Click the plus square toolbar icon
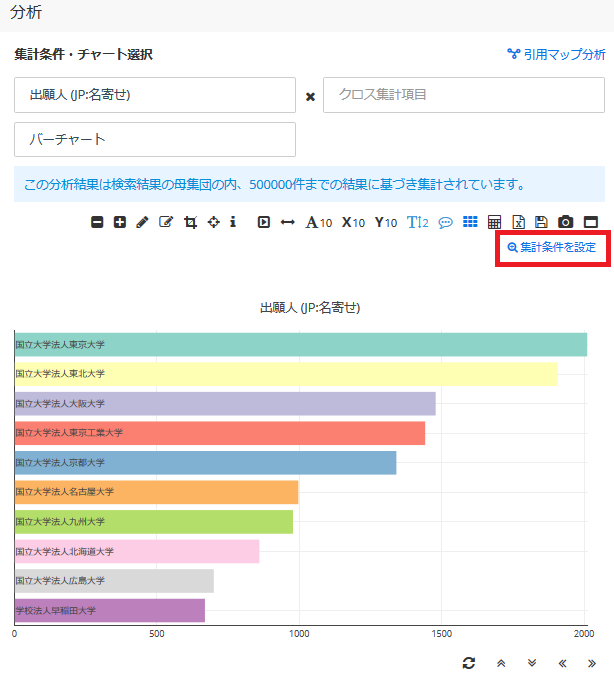Viewport: 614px width, 683px height. pos(120,222)
